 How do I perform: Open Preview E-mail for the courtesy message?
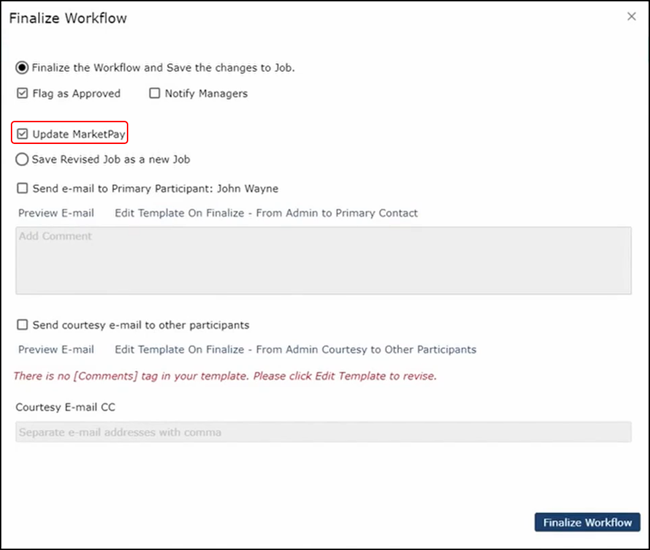tap(56, 350)
